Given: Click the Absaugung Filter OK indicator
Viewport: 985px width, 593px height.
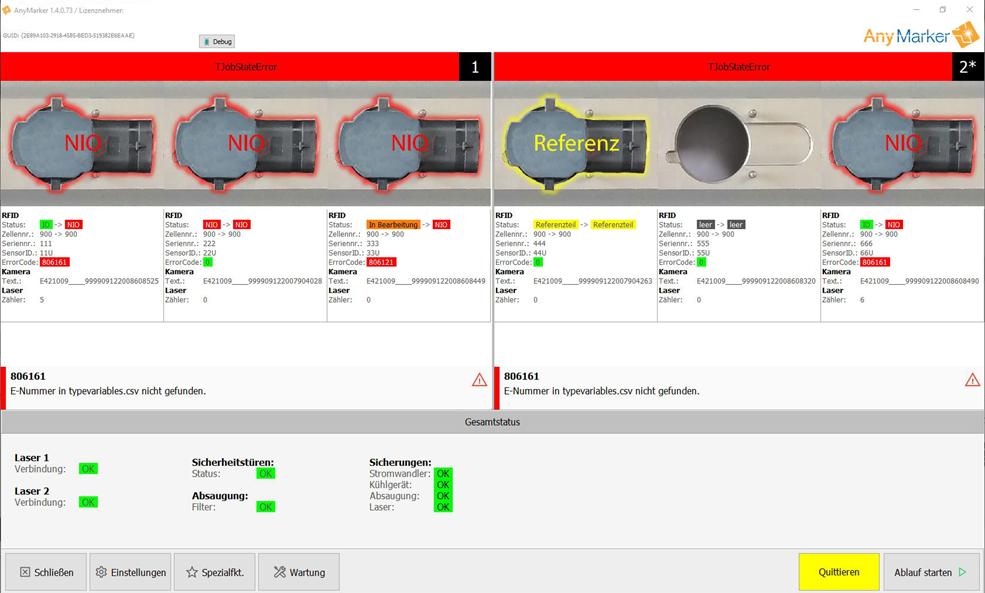Looking at the screenshot, I should click(265, 507).
